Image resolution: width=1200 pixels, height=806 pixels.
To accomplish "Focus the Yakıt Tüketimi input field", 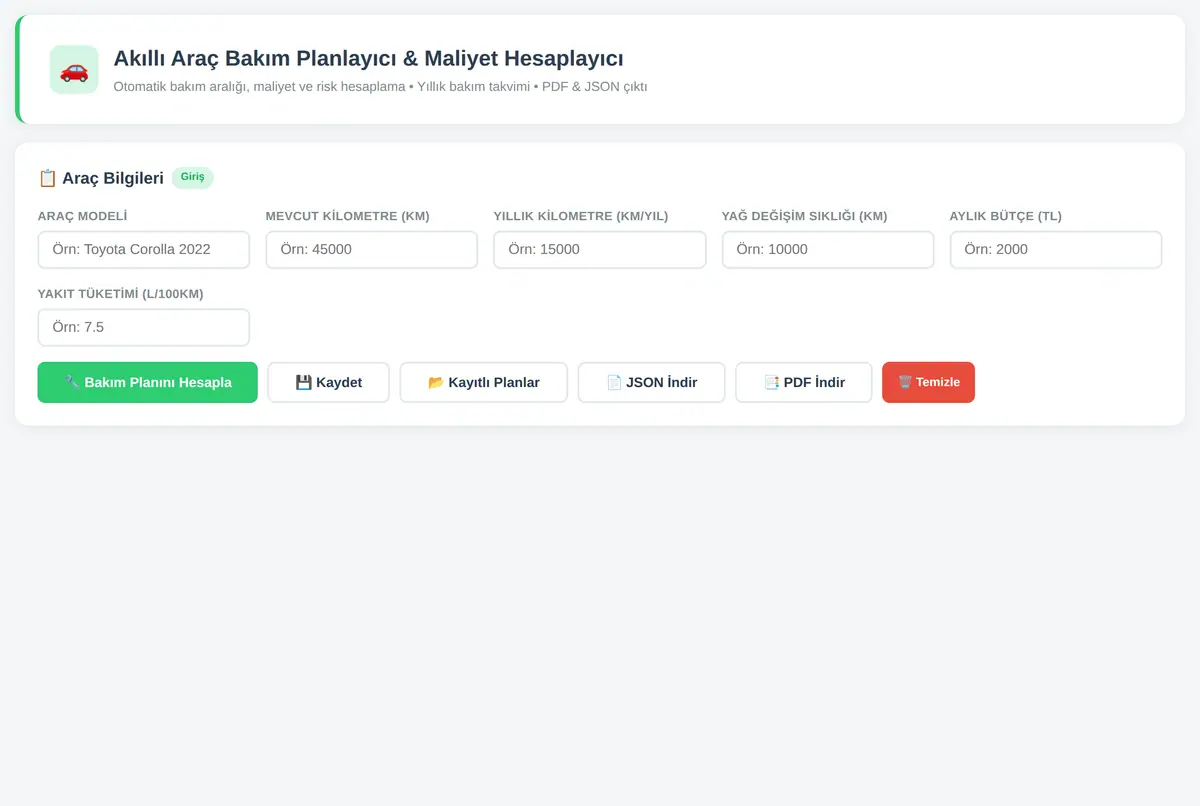I will pos(144,327).
